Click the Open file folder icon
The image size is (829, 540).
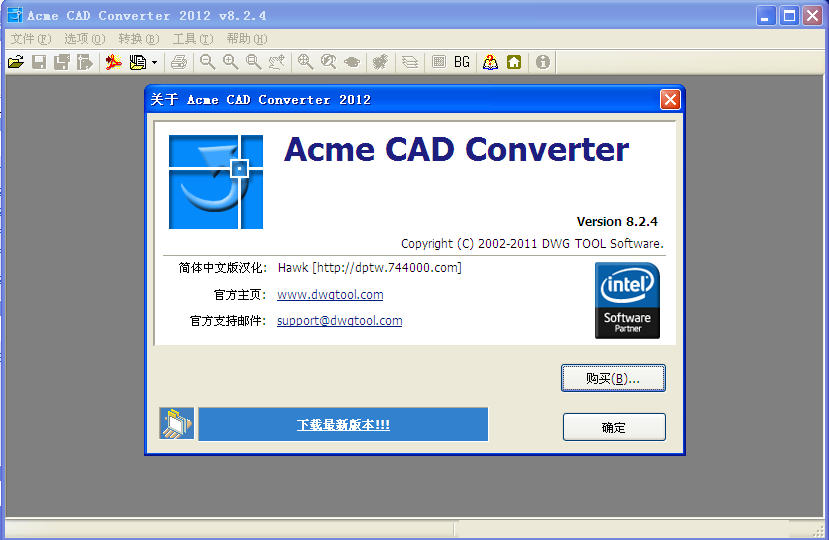(x=16, y=62)
